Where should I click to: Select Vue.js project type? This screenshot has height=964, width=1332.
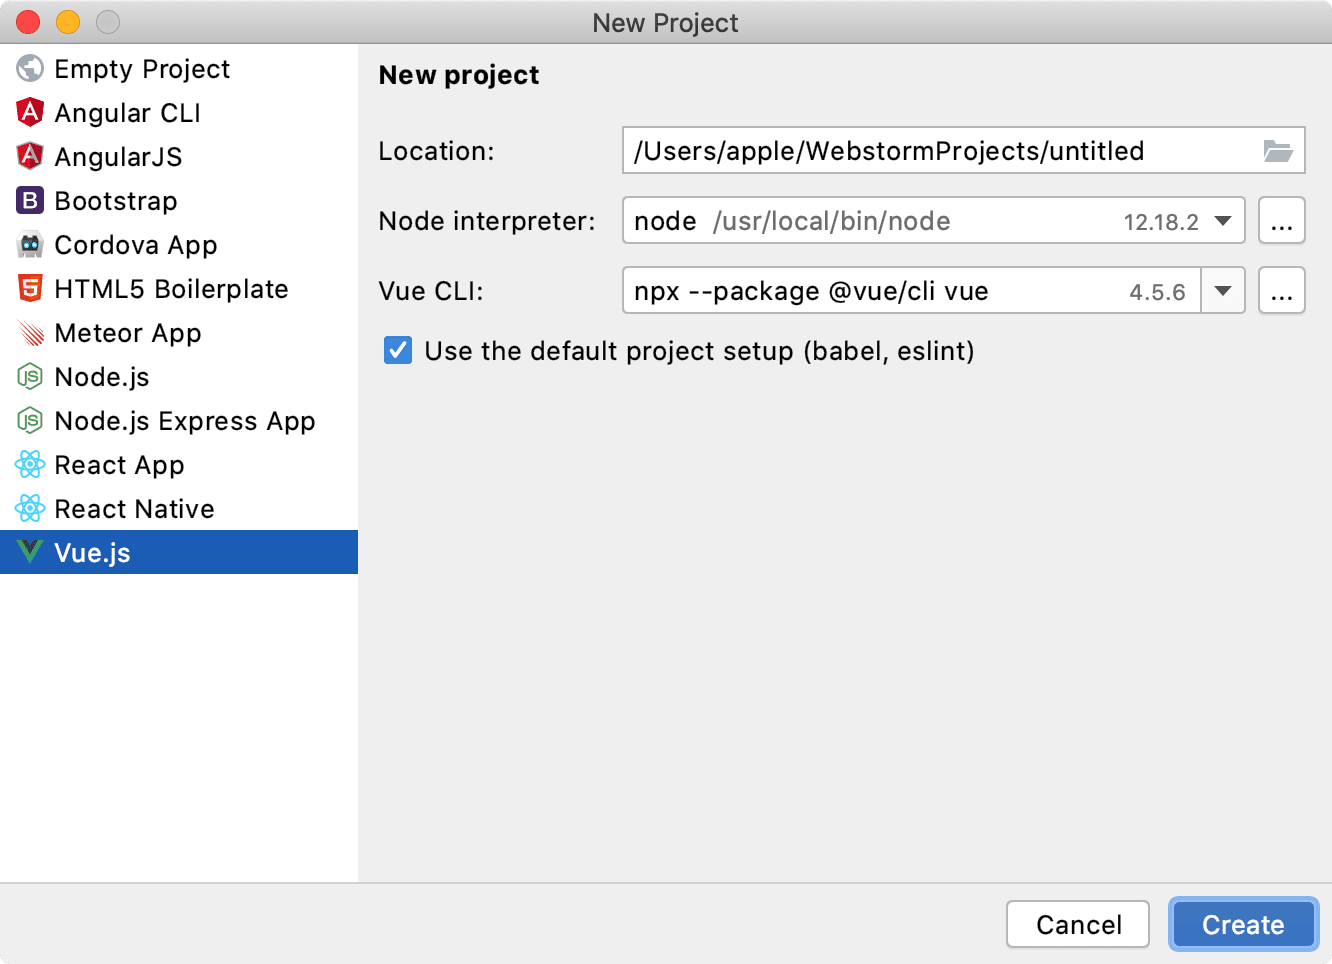click(x=179, y=552)
